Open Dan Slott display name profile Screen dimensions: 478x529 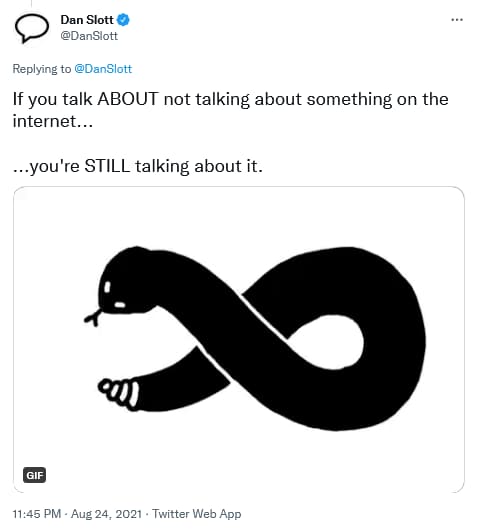point(87,20)
